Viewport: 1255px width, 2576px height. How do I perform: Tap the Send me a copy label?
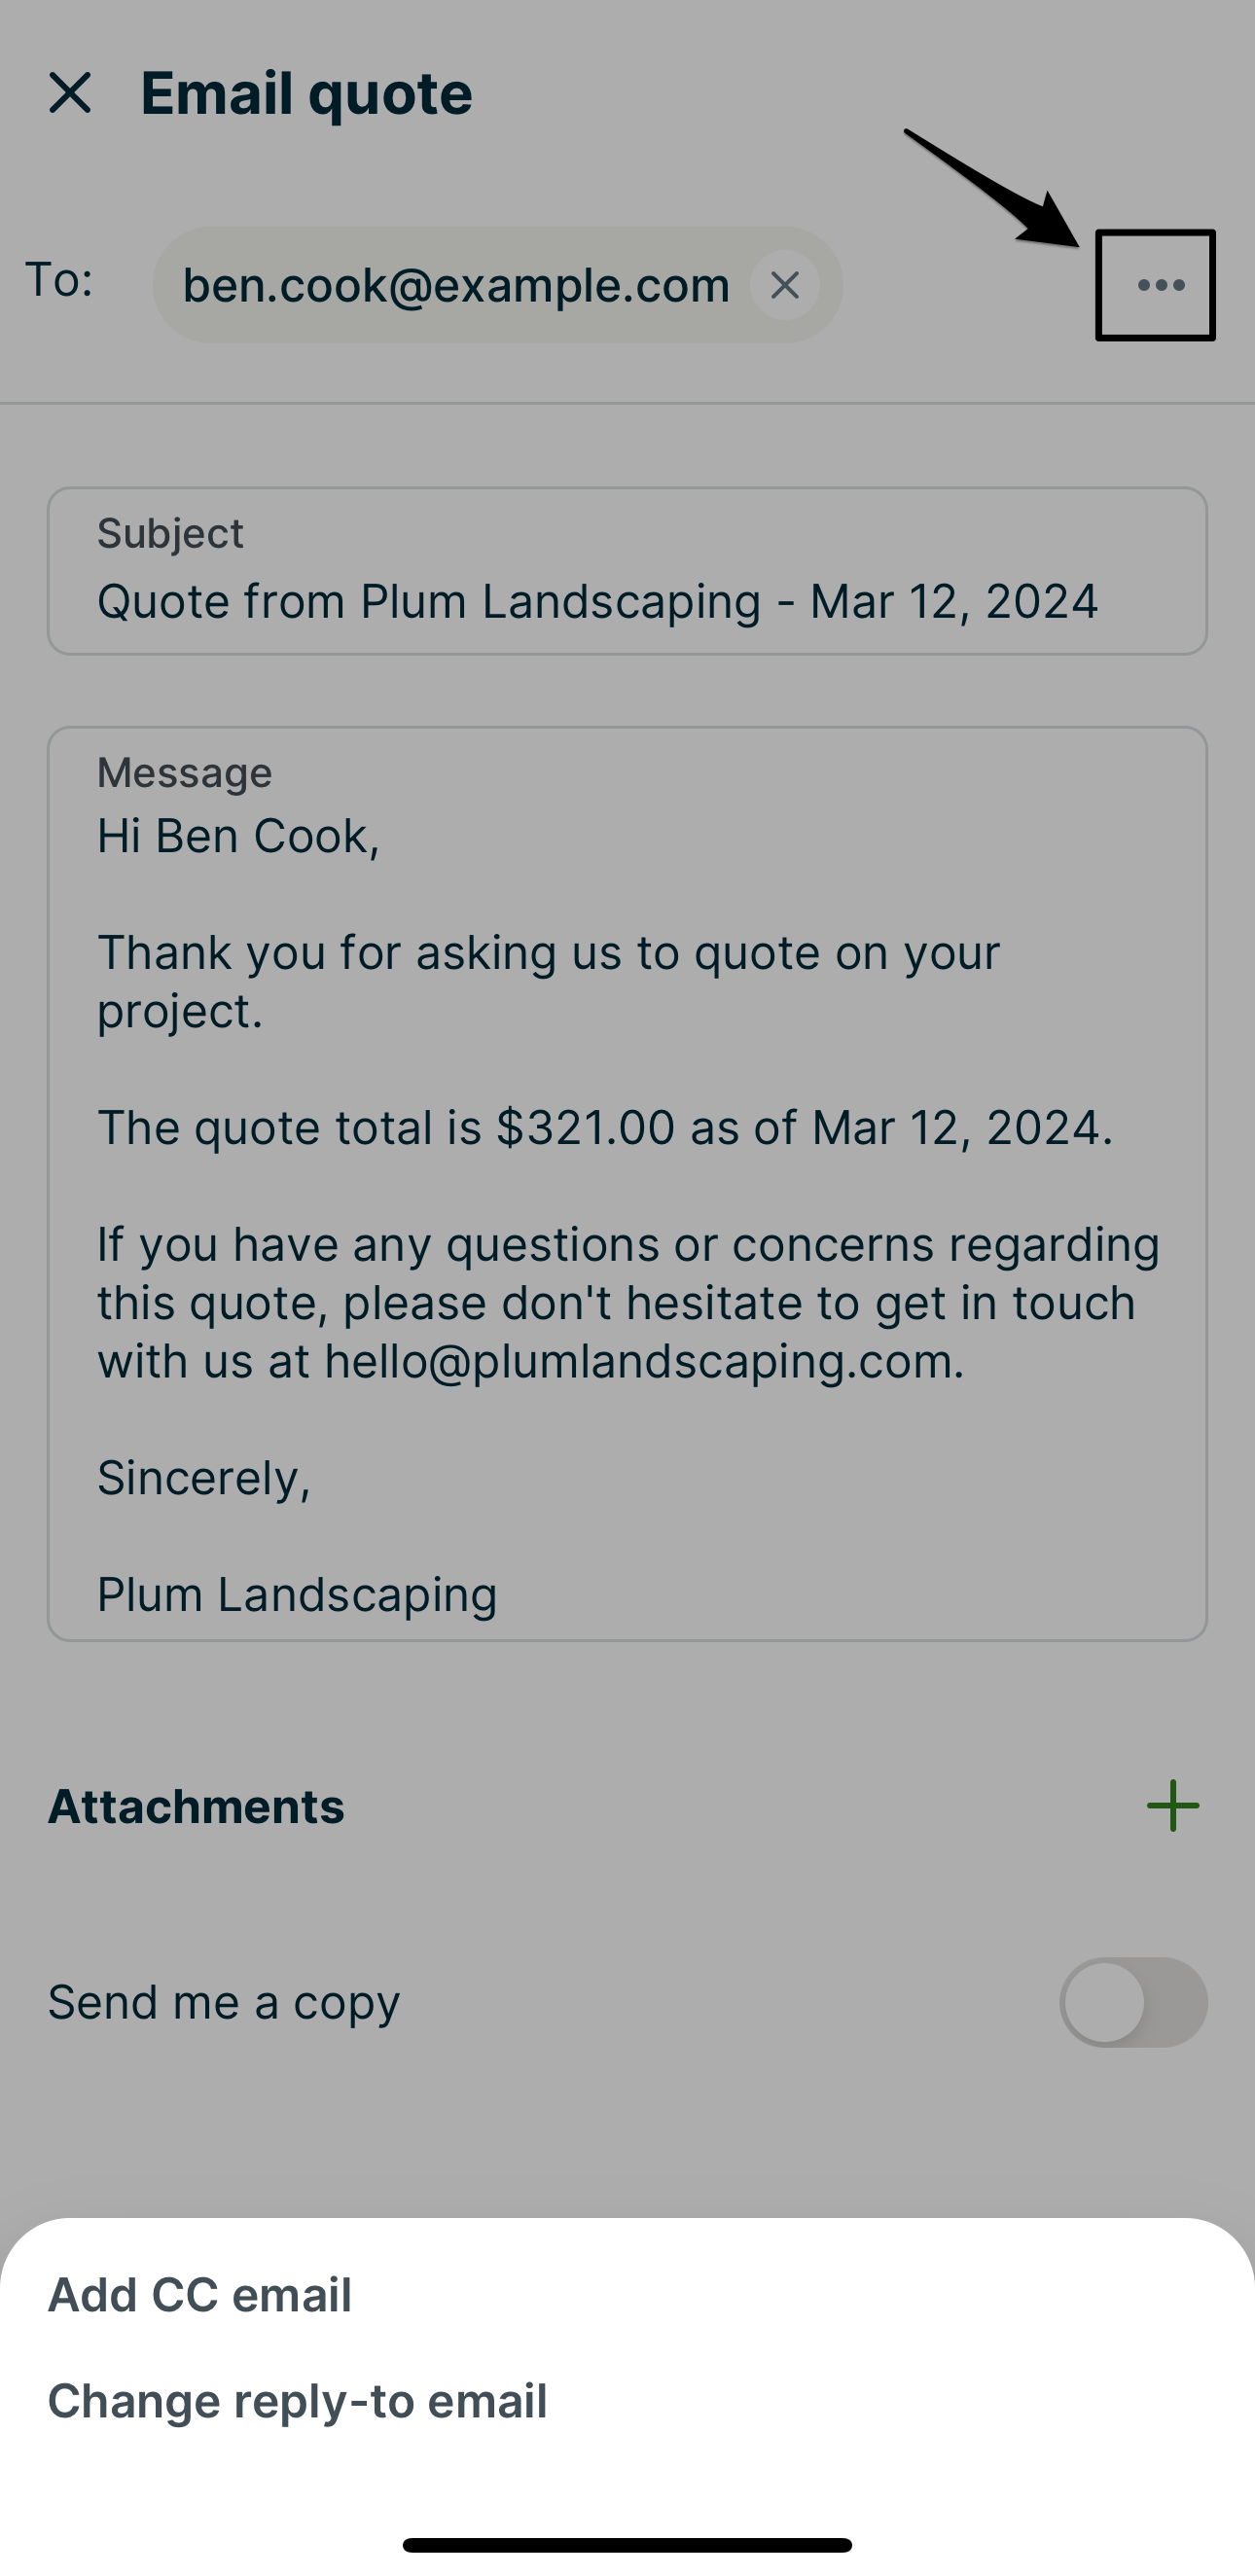pyautogui.click(x=224, y=2003)
